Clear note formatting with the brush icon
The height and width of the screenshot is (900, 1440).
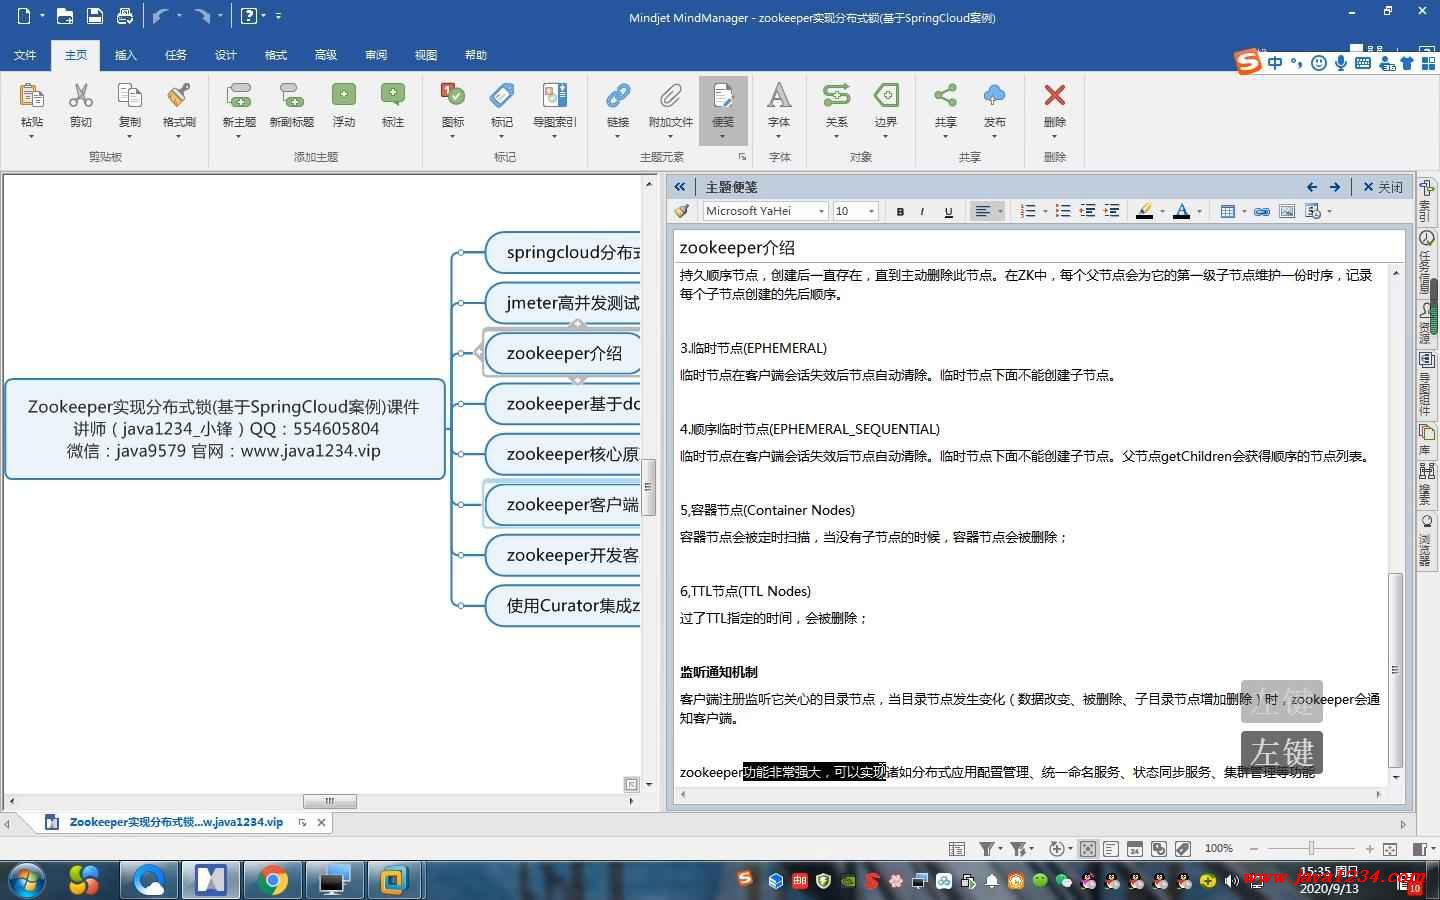pos(682,211)
